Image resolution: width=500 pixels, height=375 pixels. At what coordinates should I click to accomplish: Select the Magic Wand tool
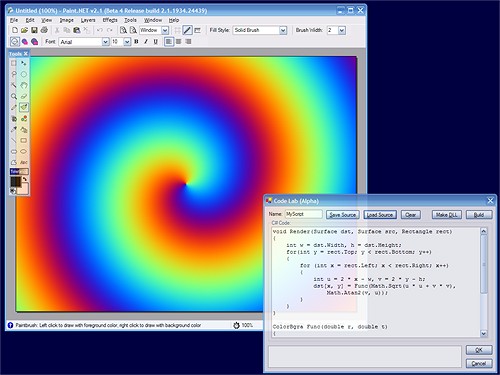(x=14, y=85)
